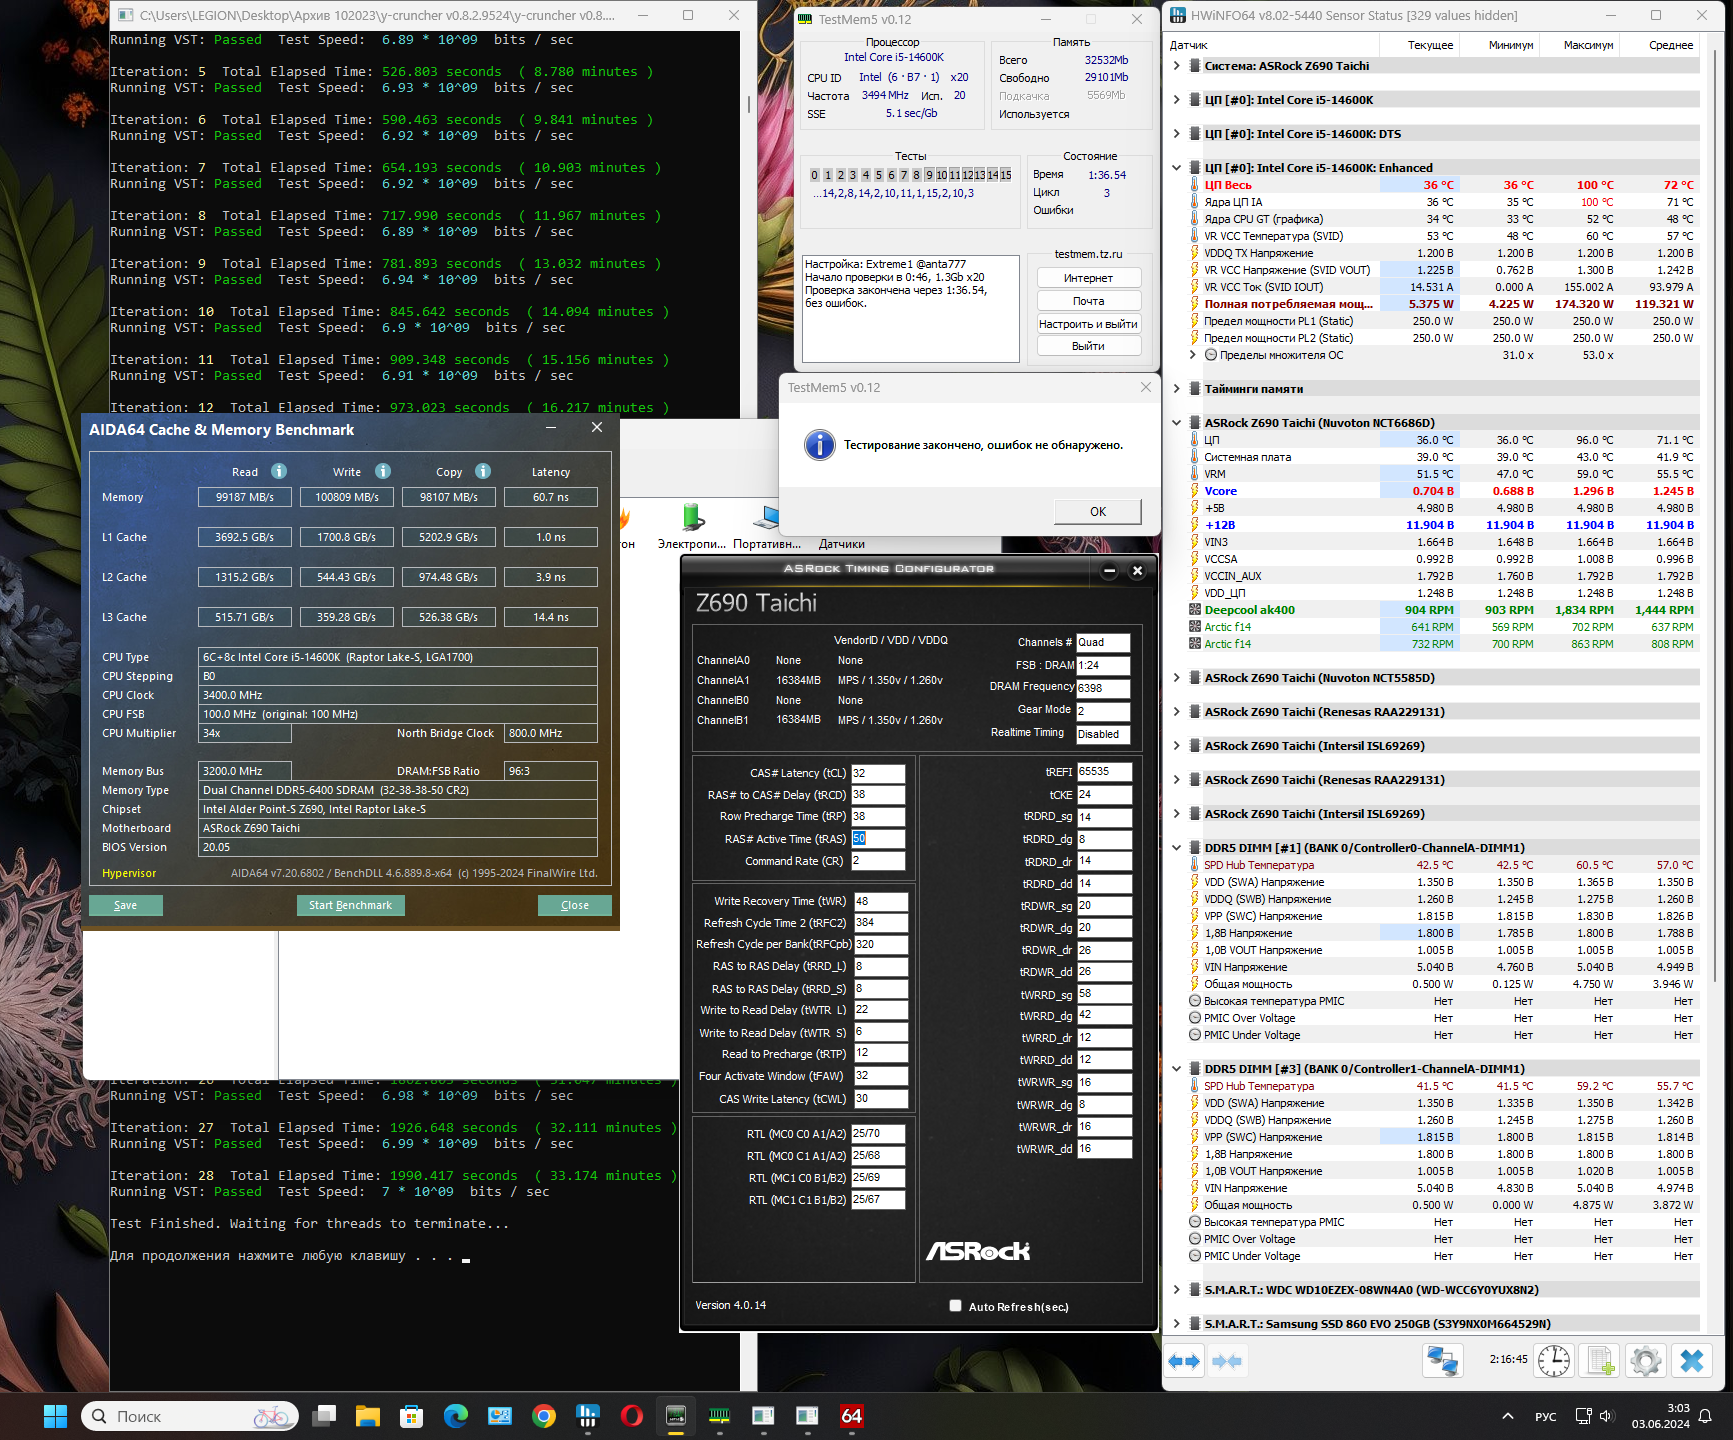
Task: Click the Почта button in TestMem5
Action: coord(1088,301)
